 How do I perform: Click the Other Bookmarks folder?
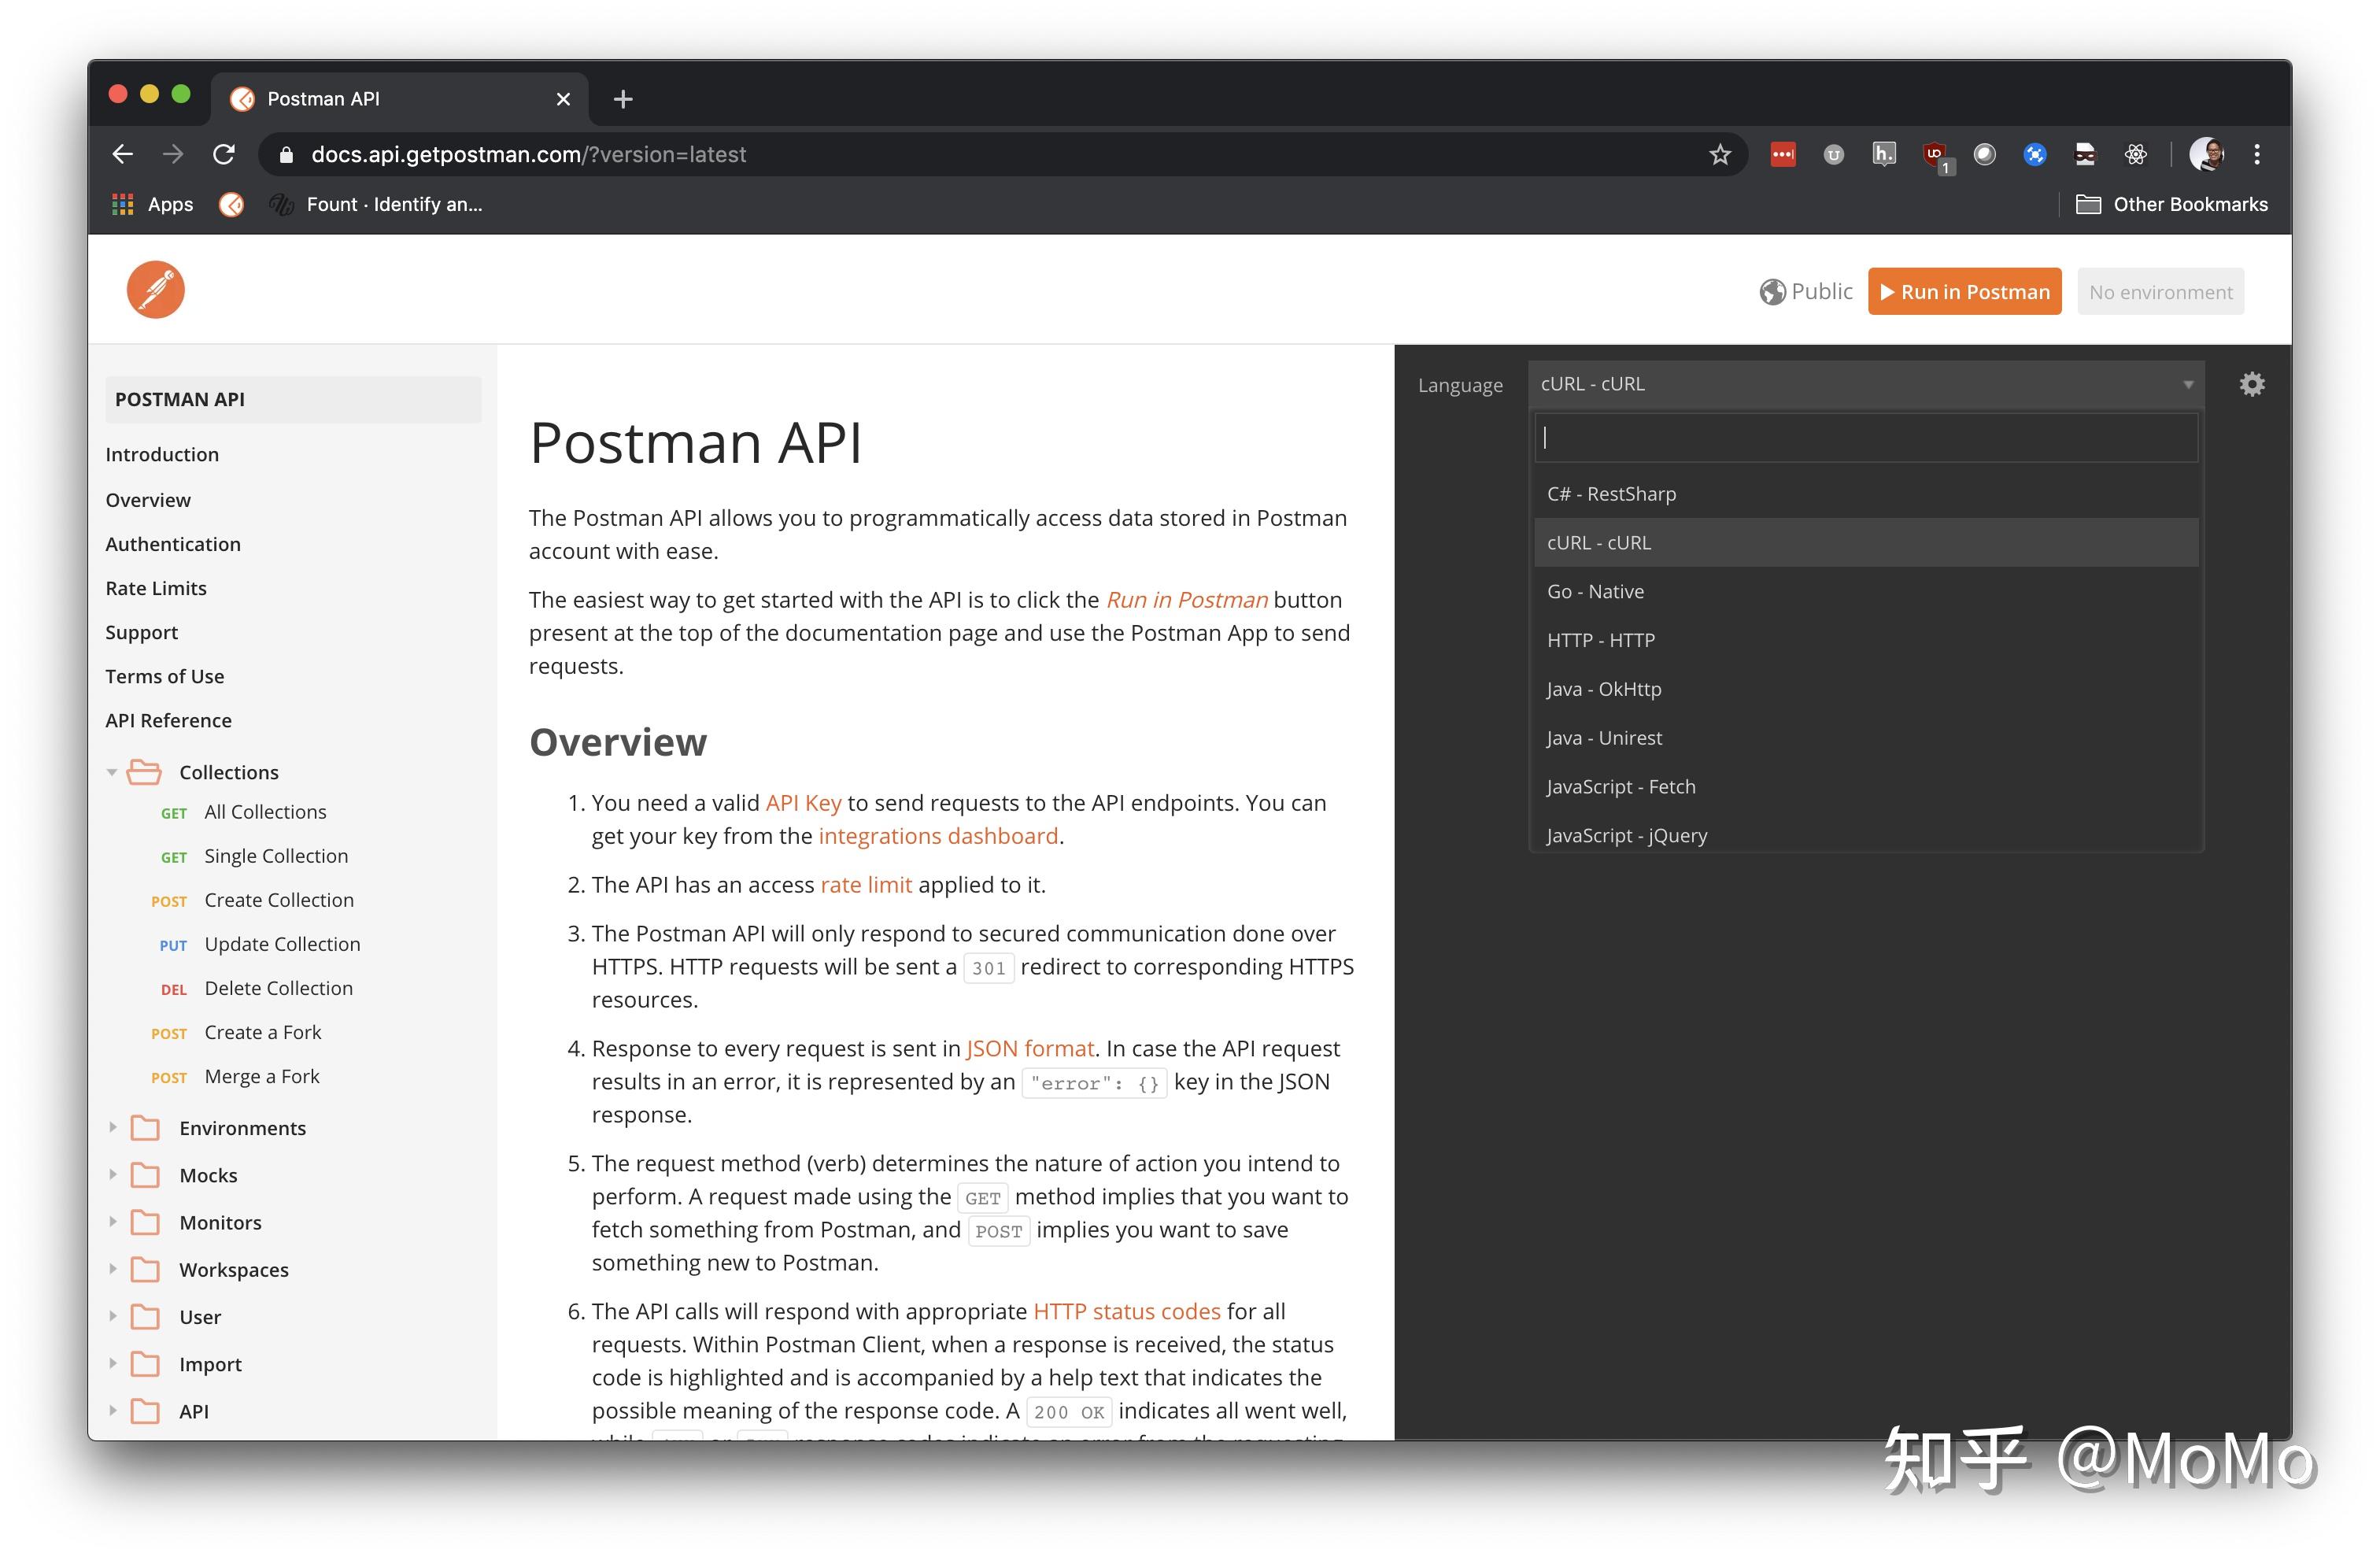pyautogui.click(x=2171, y=205)
